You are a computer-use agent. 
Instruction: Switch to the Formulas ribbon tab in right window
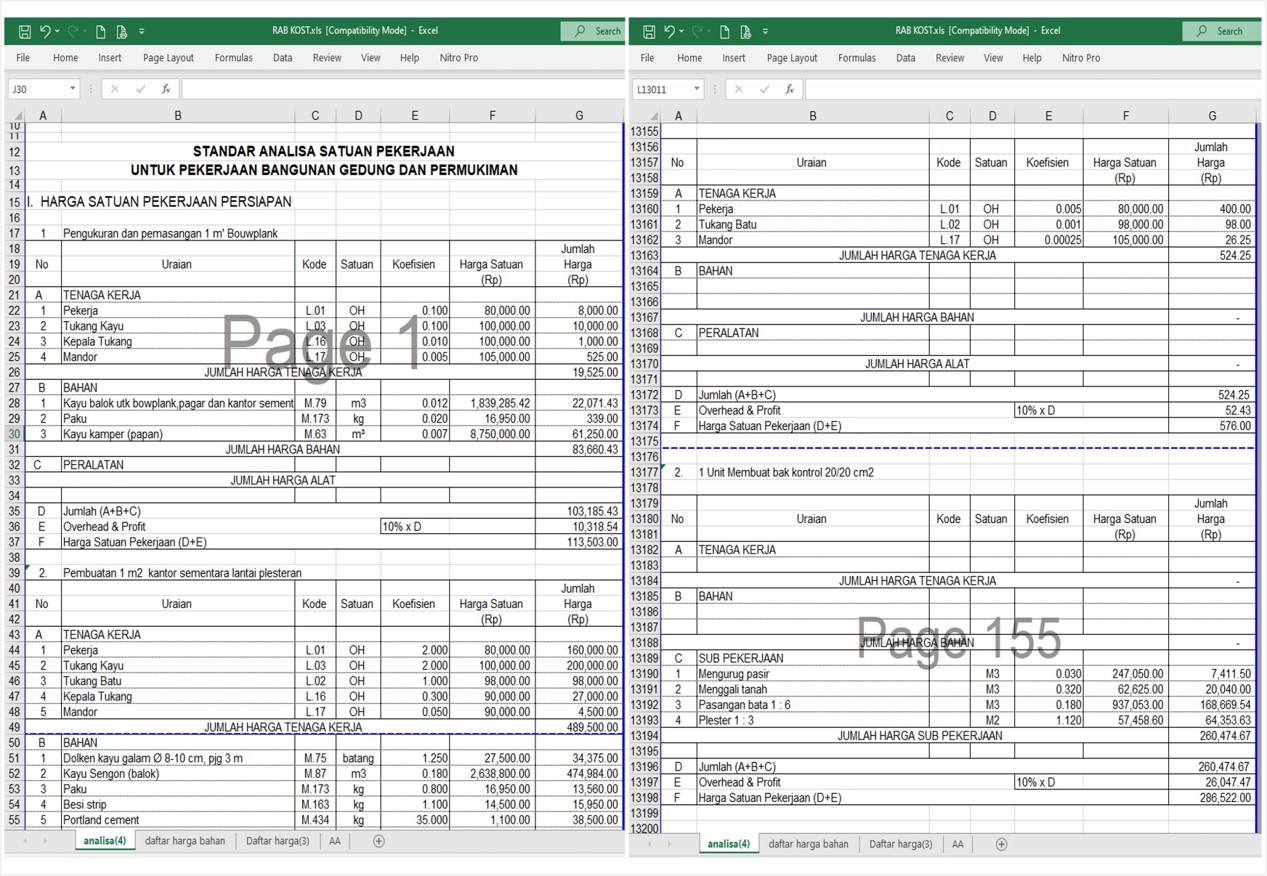click(x=856, y=58)
